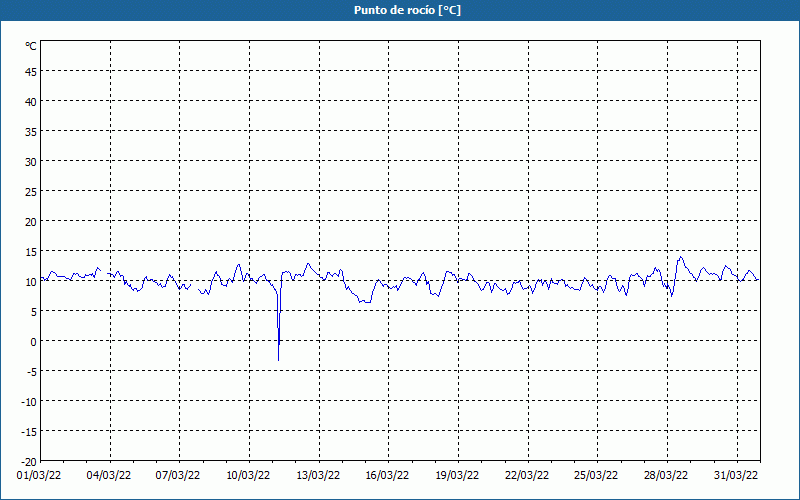This screenshot has height=500, width=800.
Task: Click the 04/03/22 date label
Action: [x=109, y=476]
